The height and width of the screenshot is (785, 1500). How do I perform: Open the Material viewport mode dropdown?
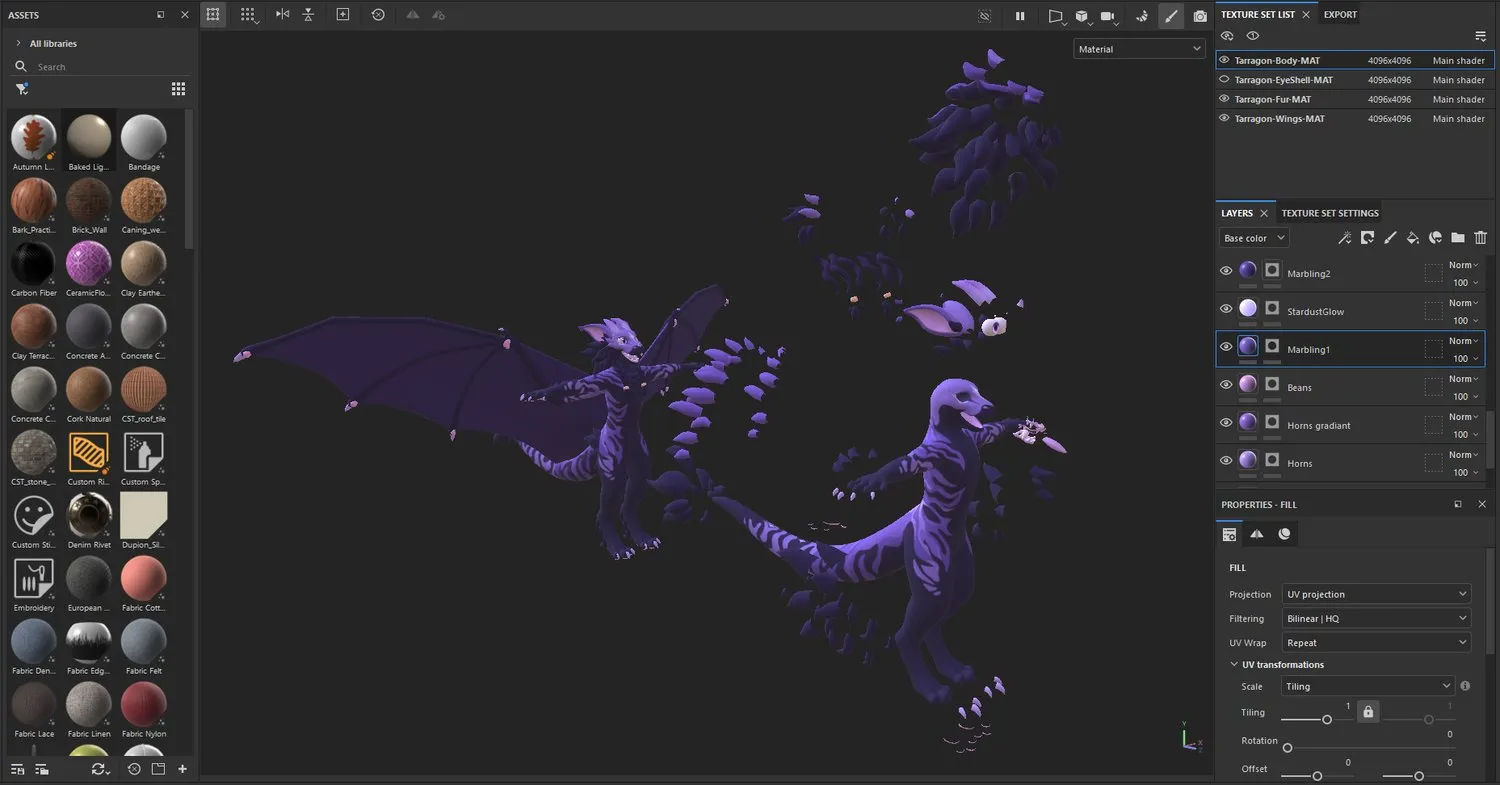point(1140,49)
